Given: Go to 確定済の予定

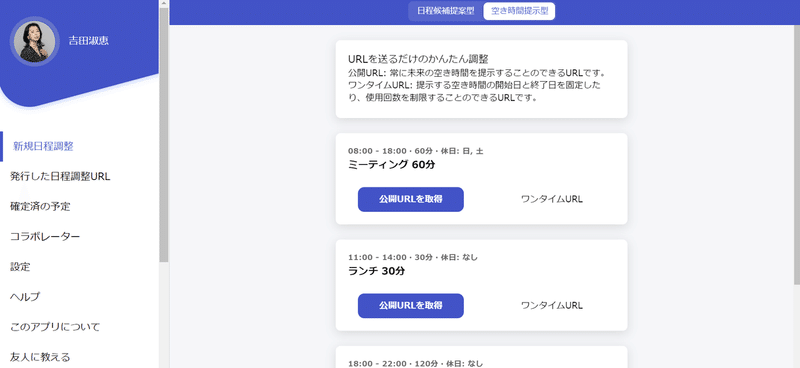Looking at the screenshot, I should 40,207.
